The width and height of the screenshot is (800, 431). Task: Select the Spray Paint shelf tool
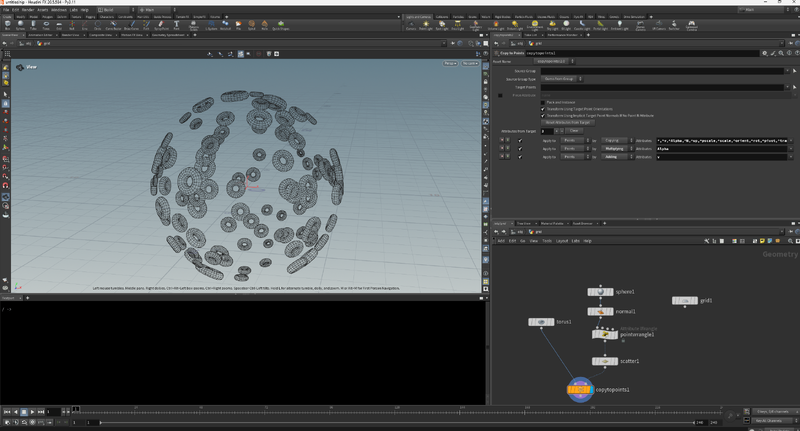click(161, 24)
